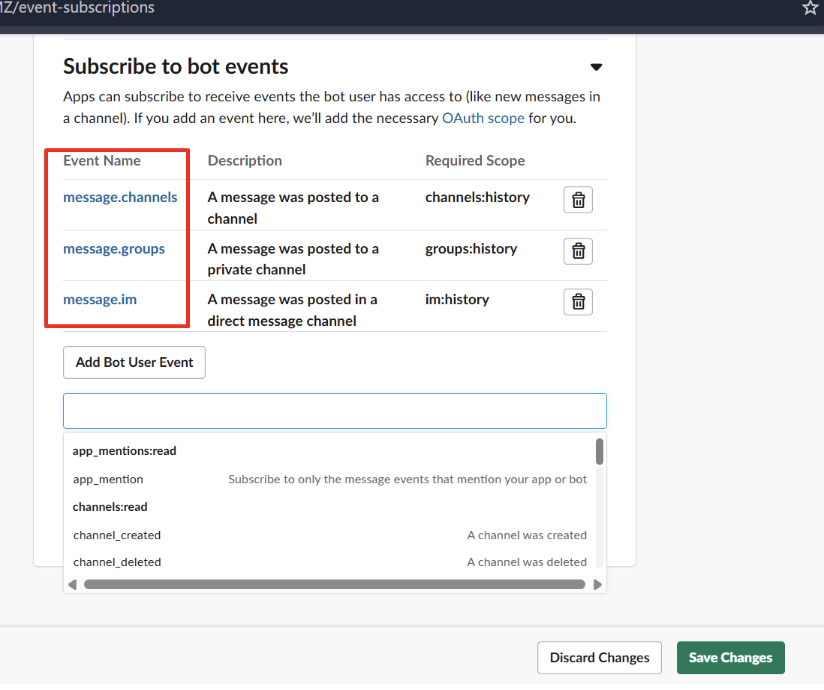Click the app_mentions:read scope heading
This screenshot has width=824, height=690.
click(125, 451)
